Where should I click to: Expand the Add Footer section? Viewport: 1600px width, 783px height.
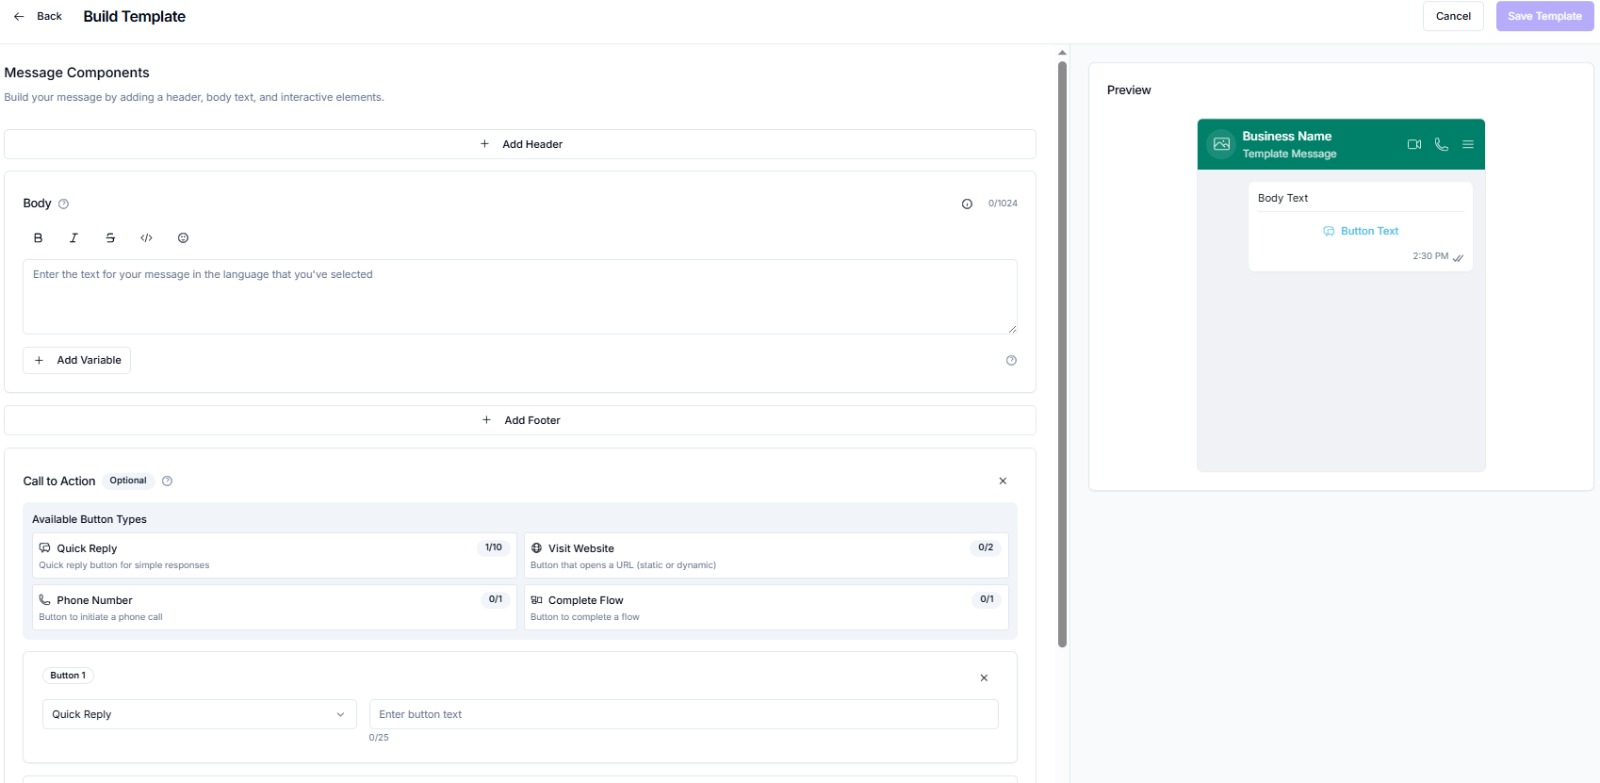[x=520, y=420]
